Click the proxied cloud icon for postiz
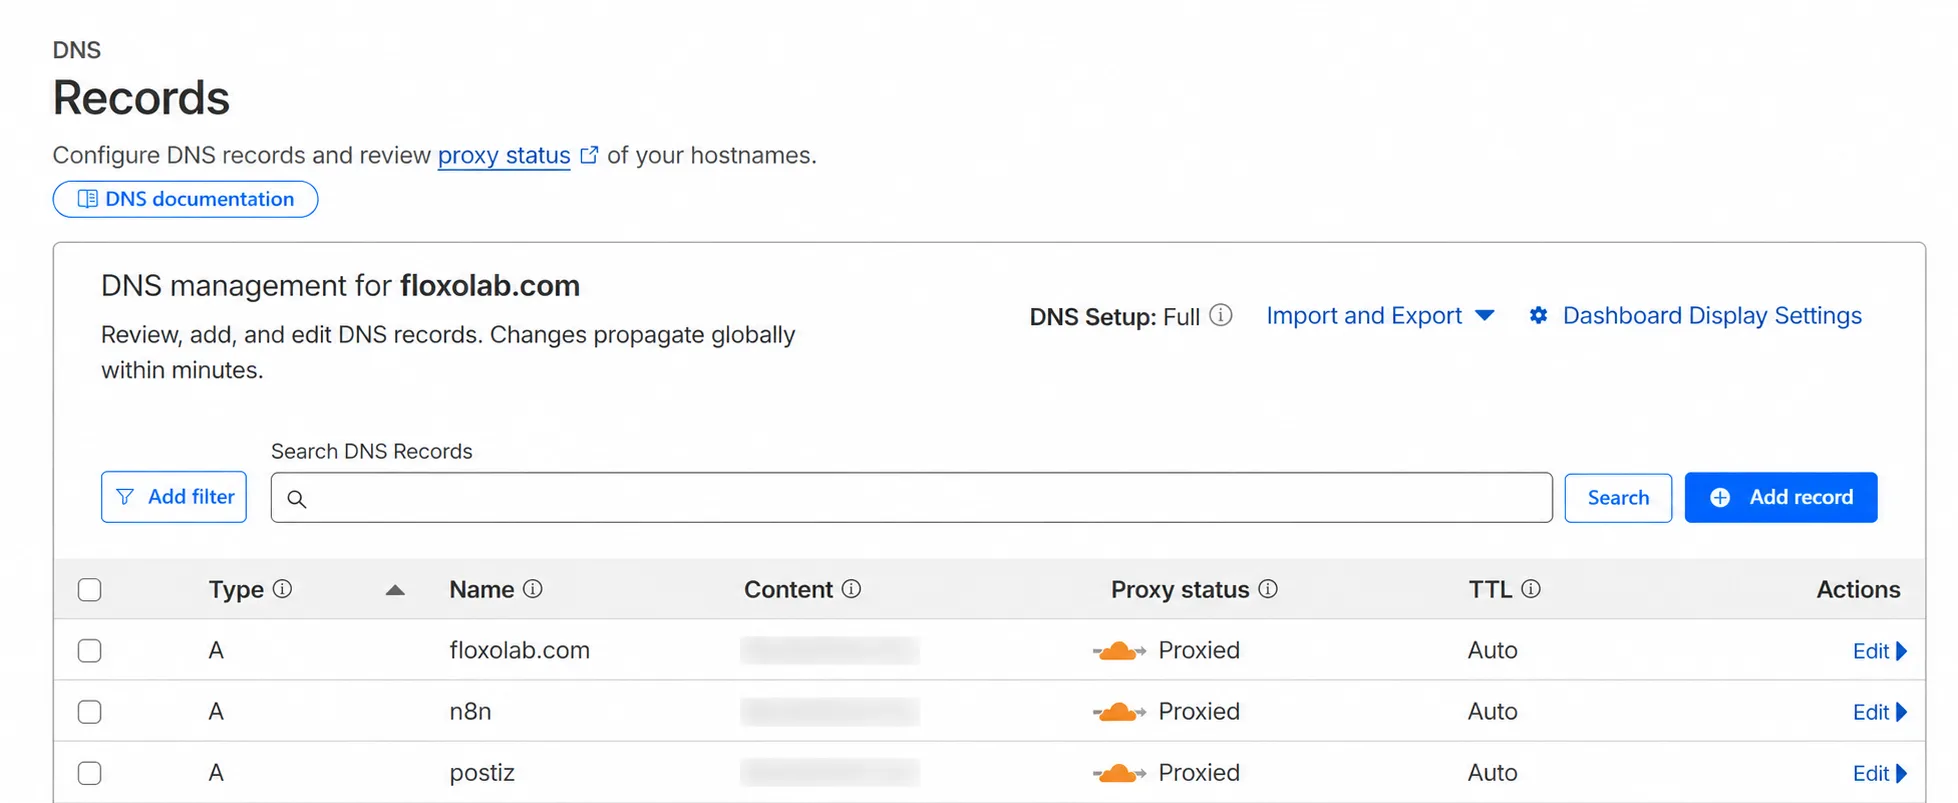 tap(1119, 773)
